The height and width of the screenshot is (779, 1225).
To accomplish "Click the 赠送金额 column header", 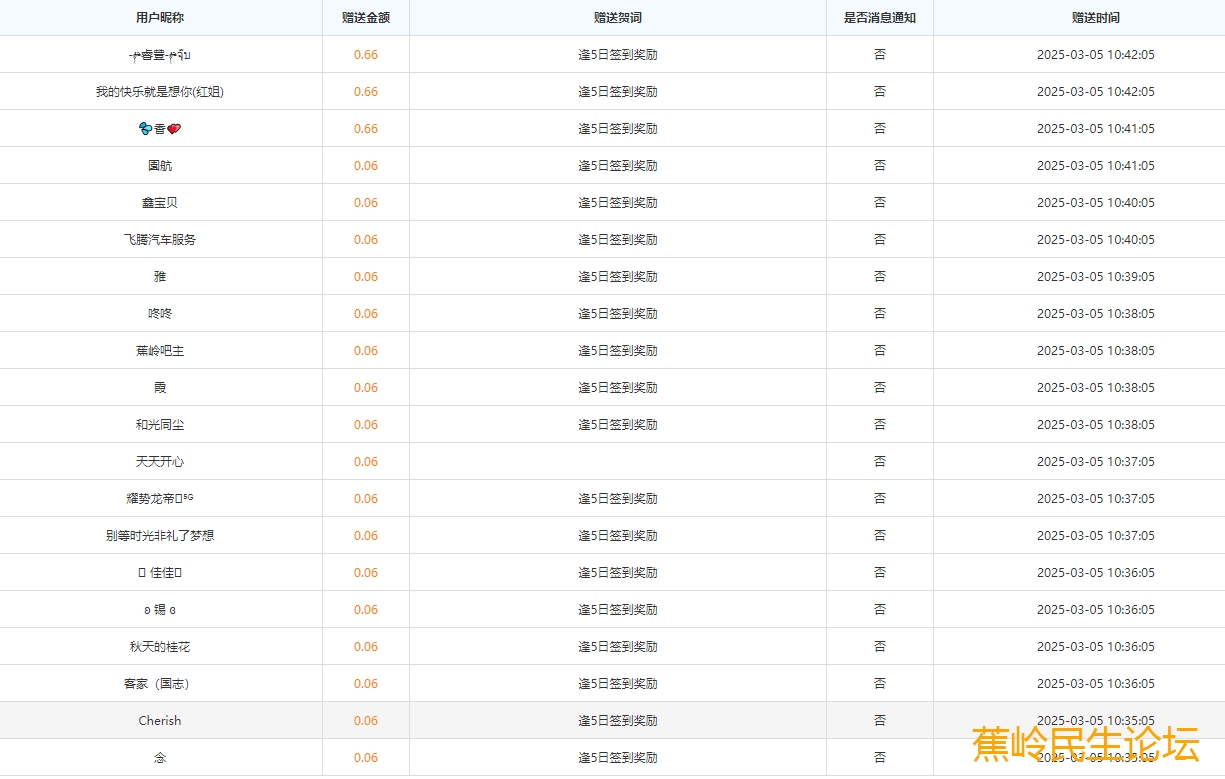I will pyautogui.click(x=365, y=18).
